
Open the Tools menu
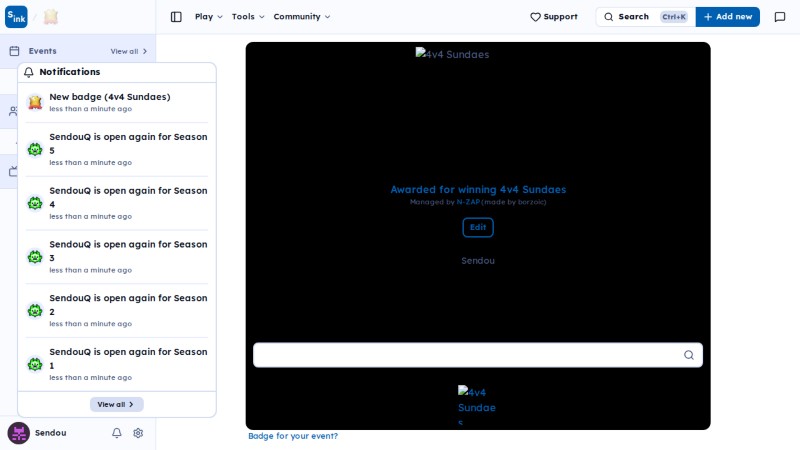point(248,17)
